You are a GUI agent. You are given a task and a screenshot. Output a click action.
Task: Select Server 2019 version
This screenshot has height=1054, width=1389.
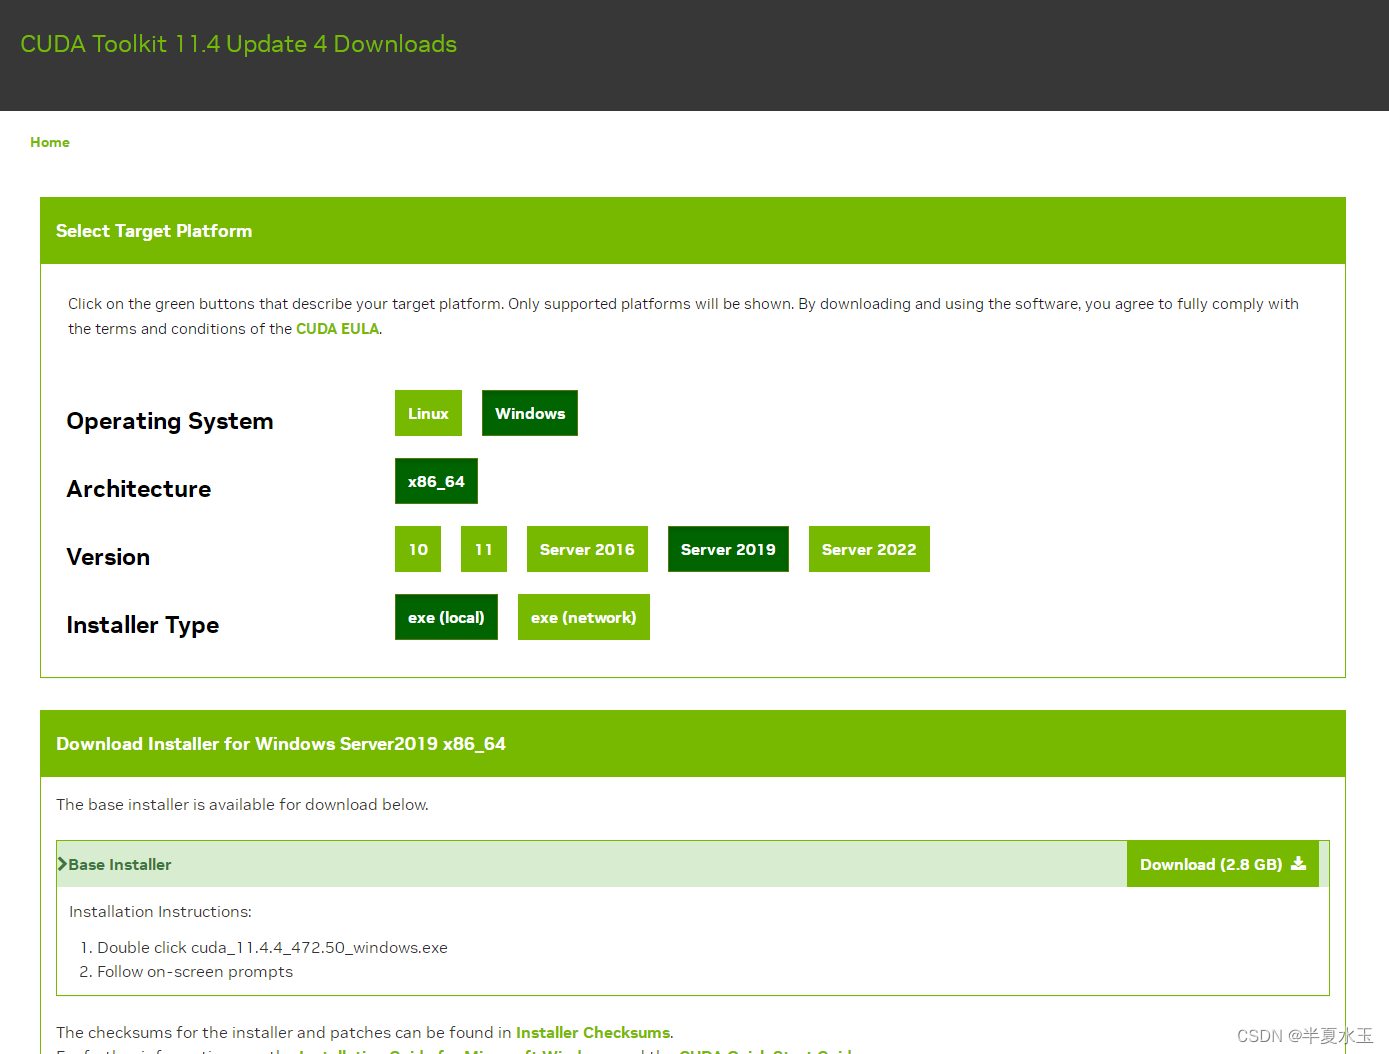click(728, 549)
